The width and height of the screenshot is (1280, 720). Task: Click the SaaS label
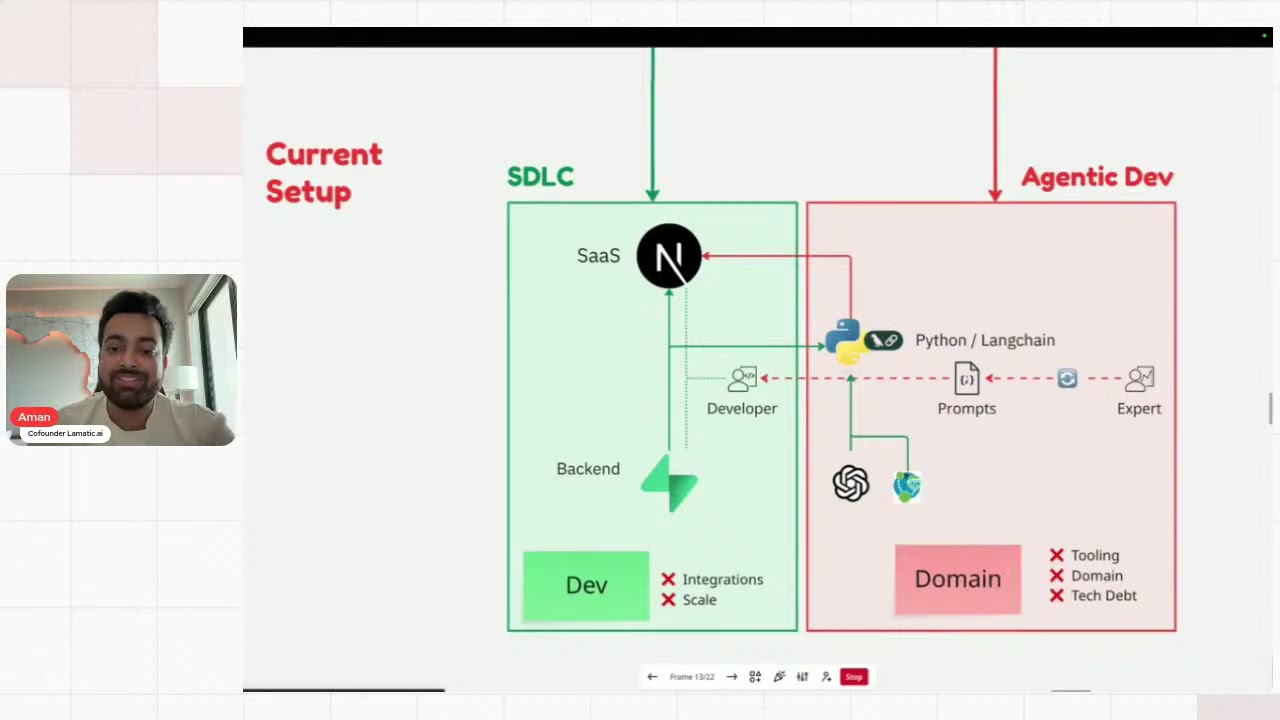(599, 256)
